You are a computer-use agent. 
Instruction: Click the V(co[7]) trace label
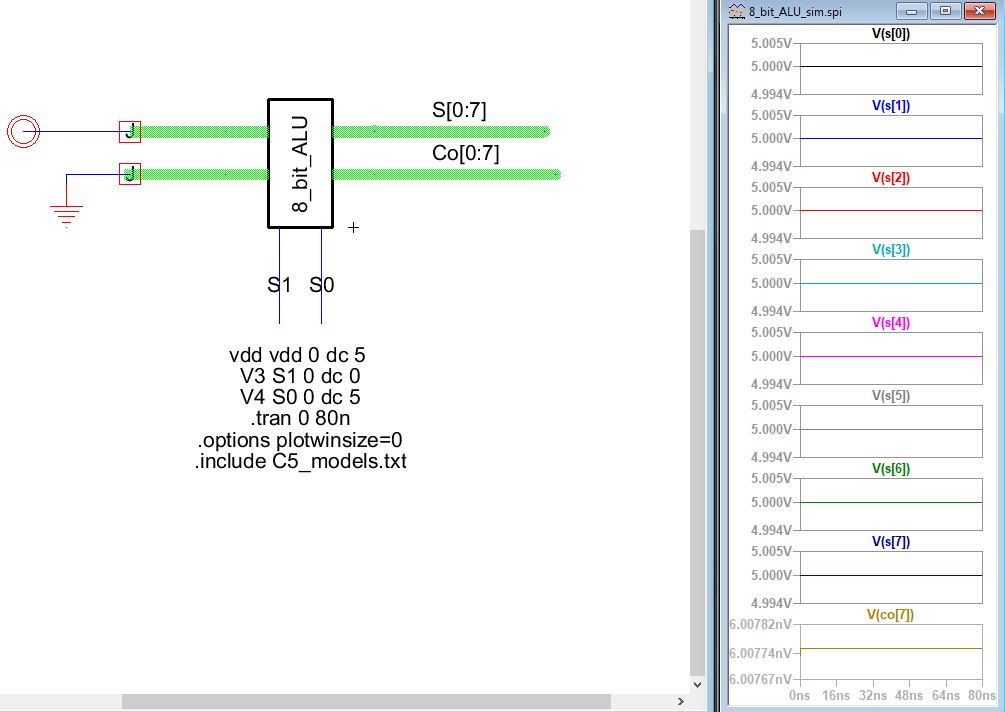[890, 614]
